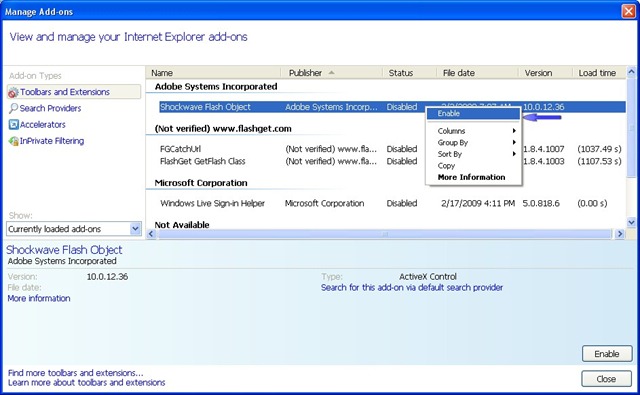
Task: Click the Microsoft Corporation publisher cell
Action: (324, 203)
